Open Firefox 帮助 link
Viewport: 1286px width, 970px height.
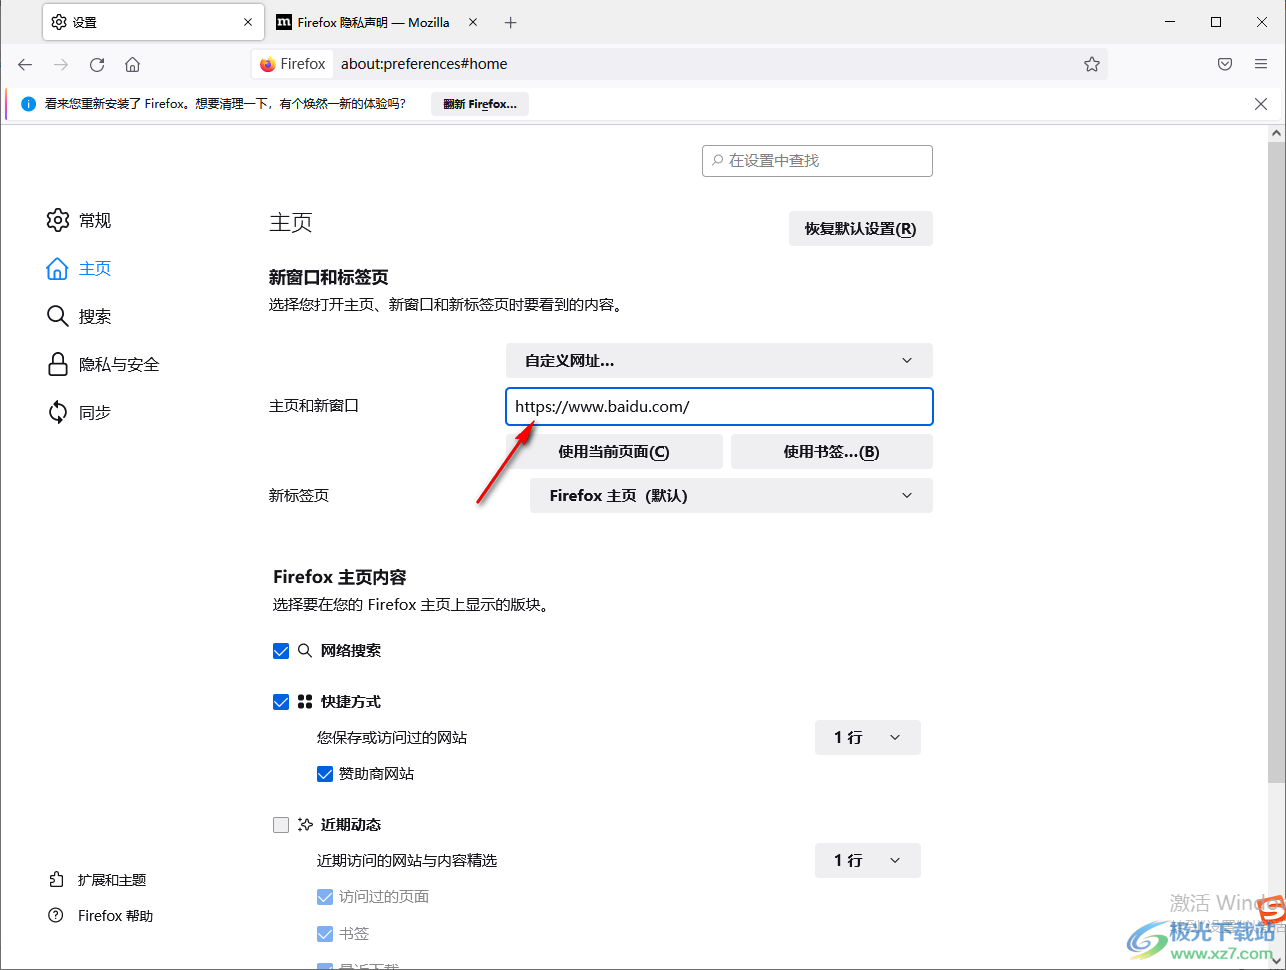[x=101, y=916]
